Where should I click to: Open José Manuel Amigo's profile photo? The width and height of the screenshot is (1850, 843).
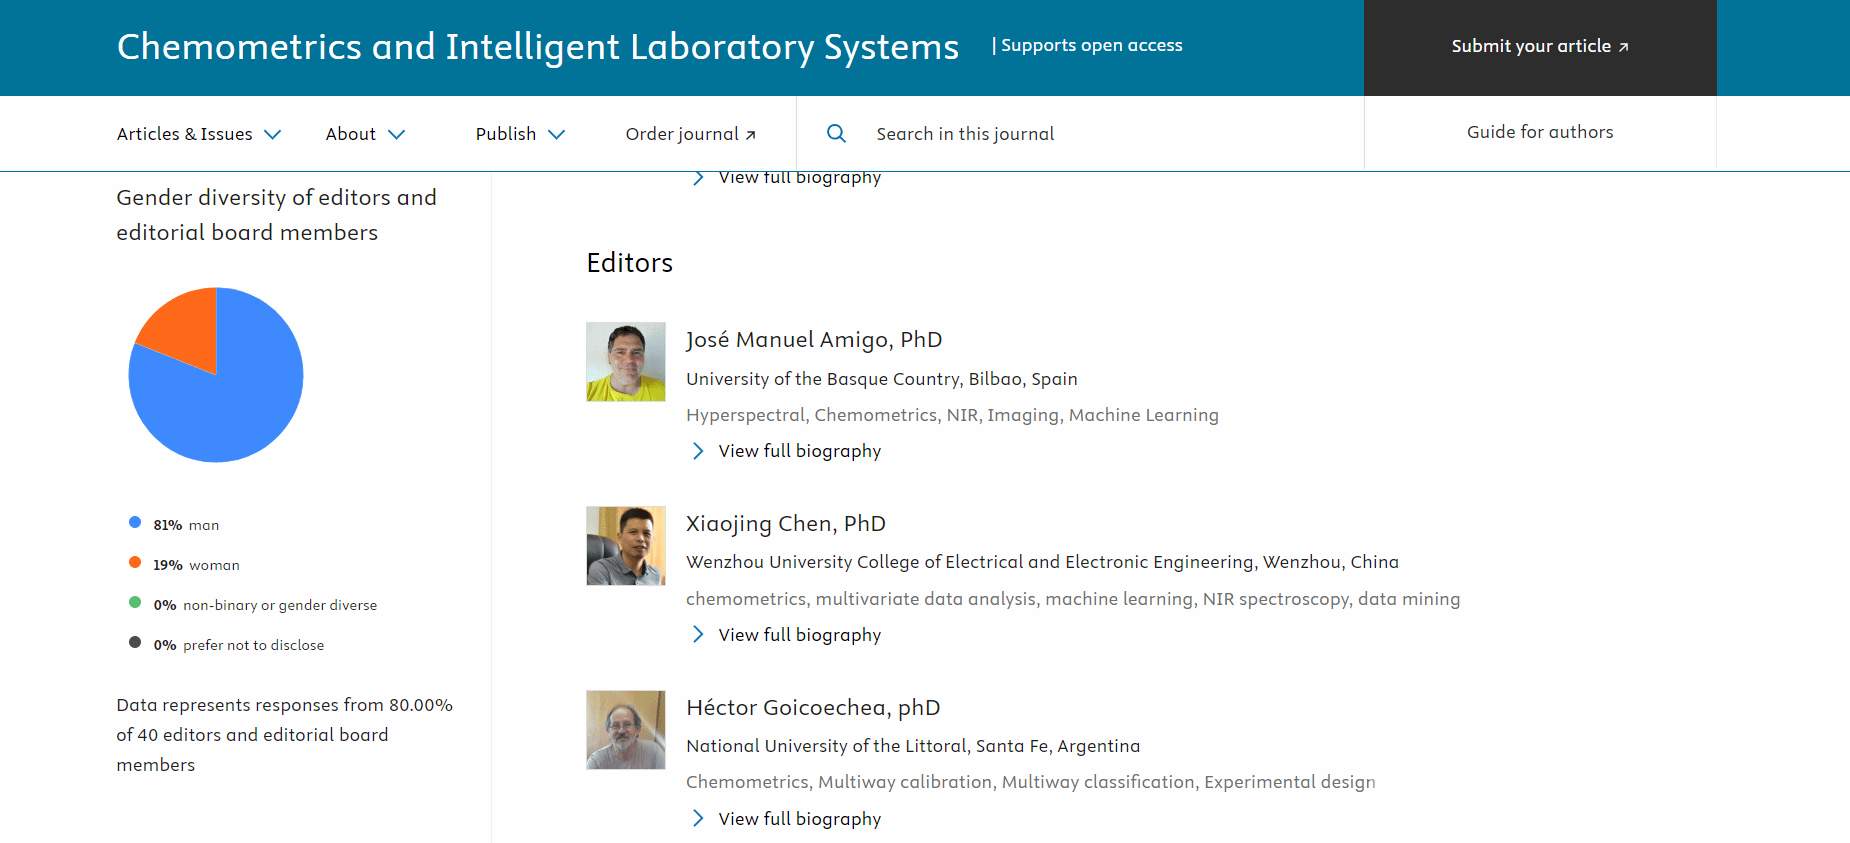[x=626, y=362]
